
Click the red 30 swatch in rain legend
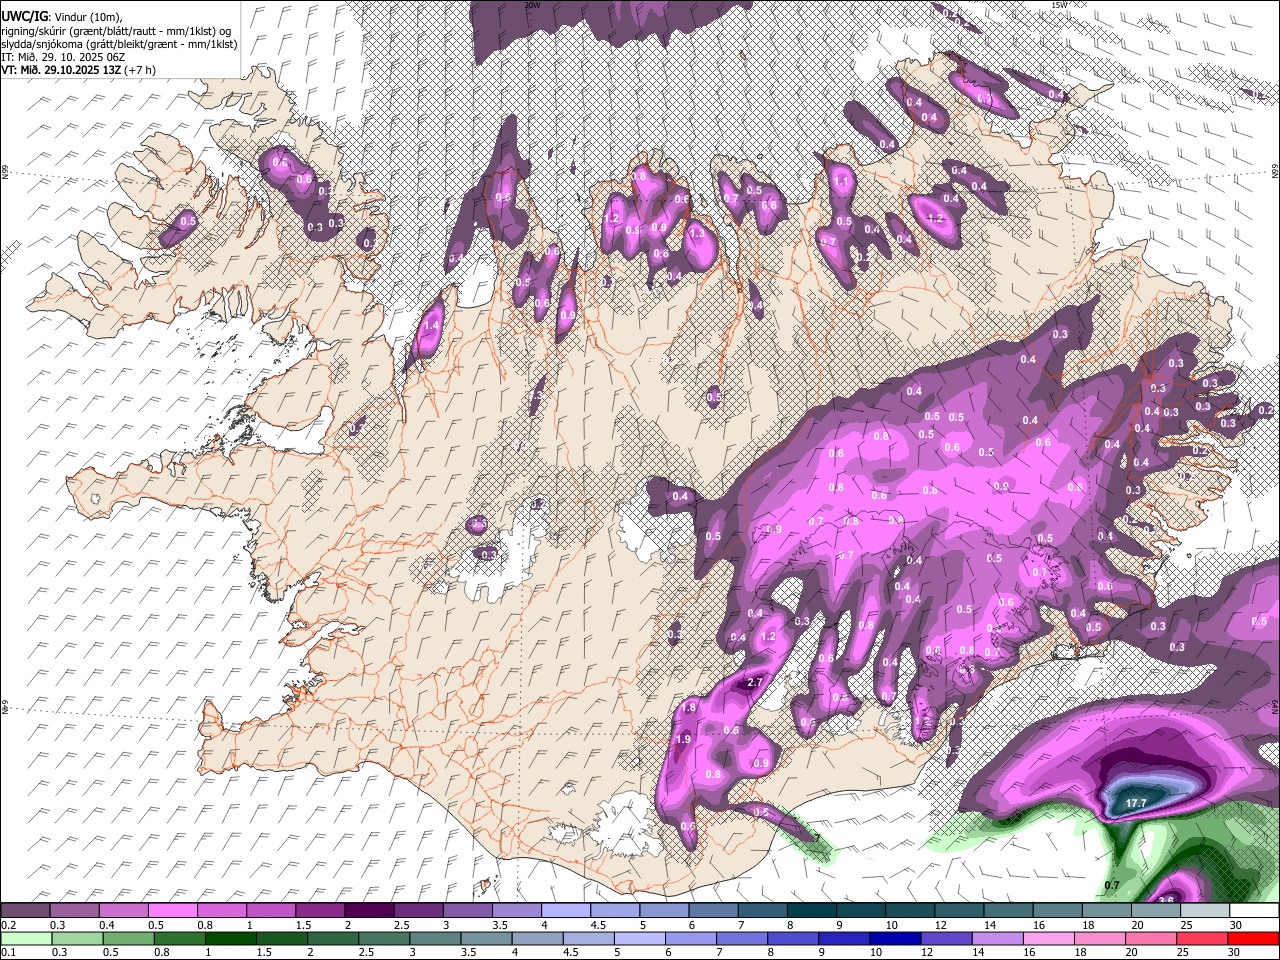(1253, 938)
